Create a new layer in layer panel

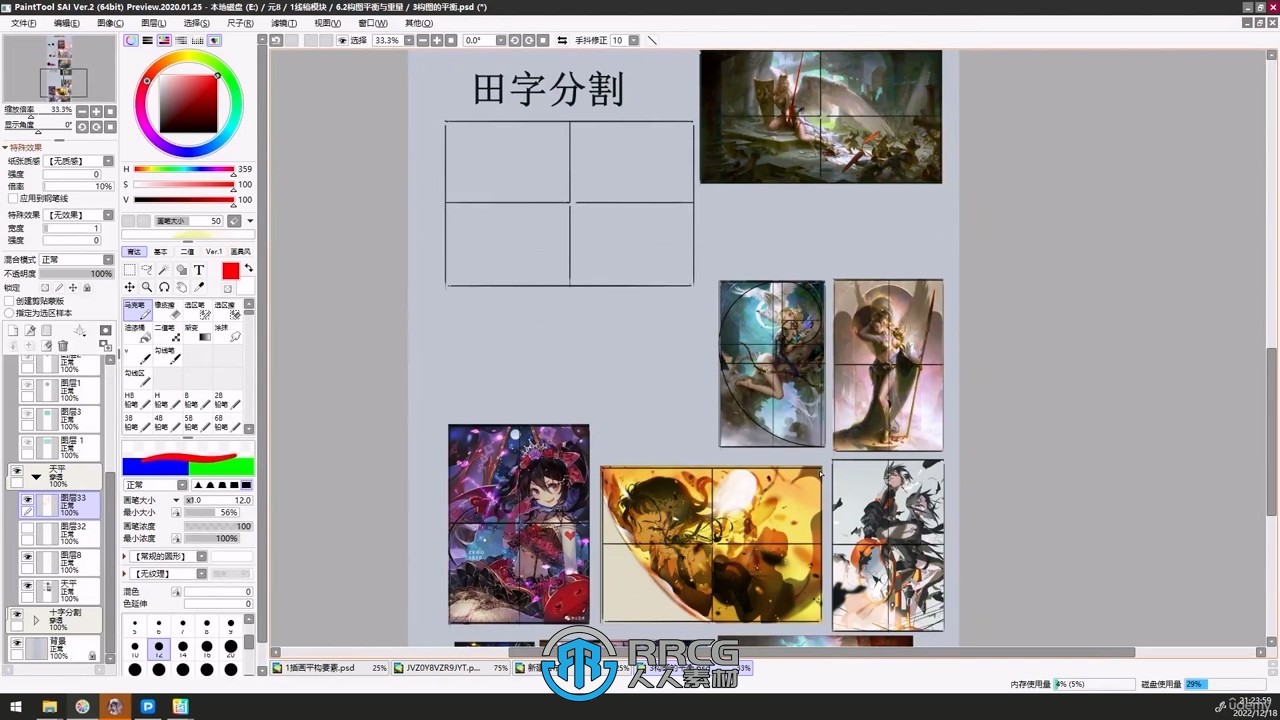click(x=13, y=330)
